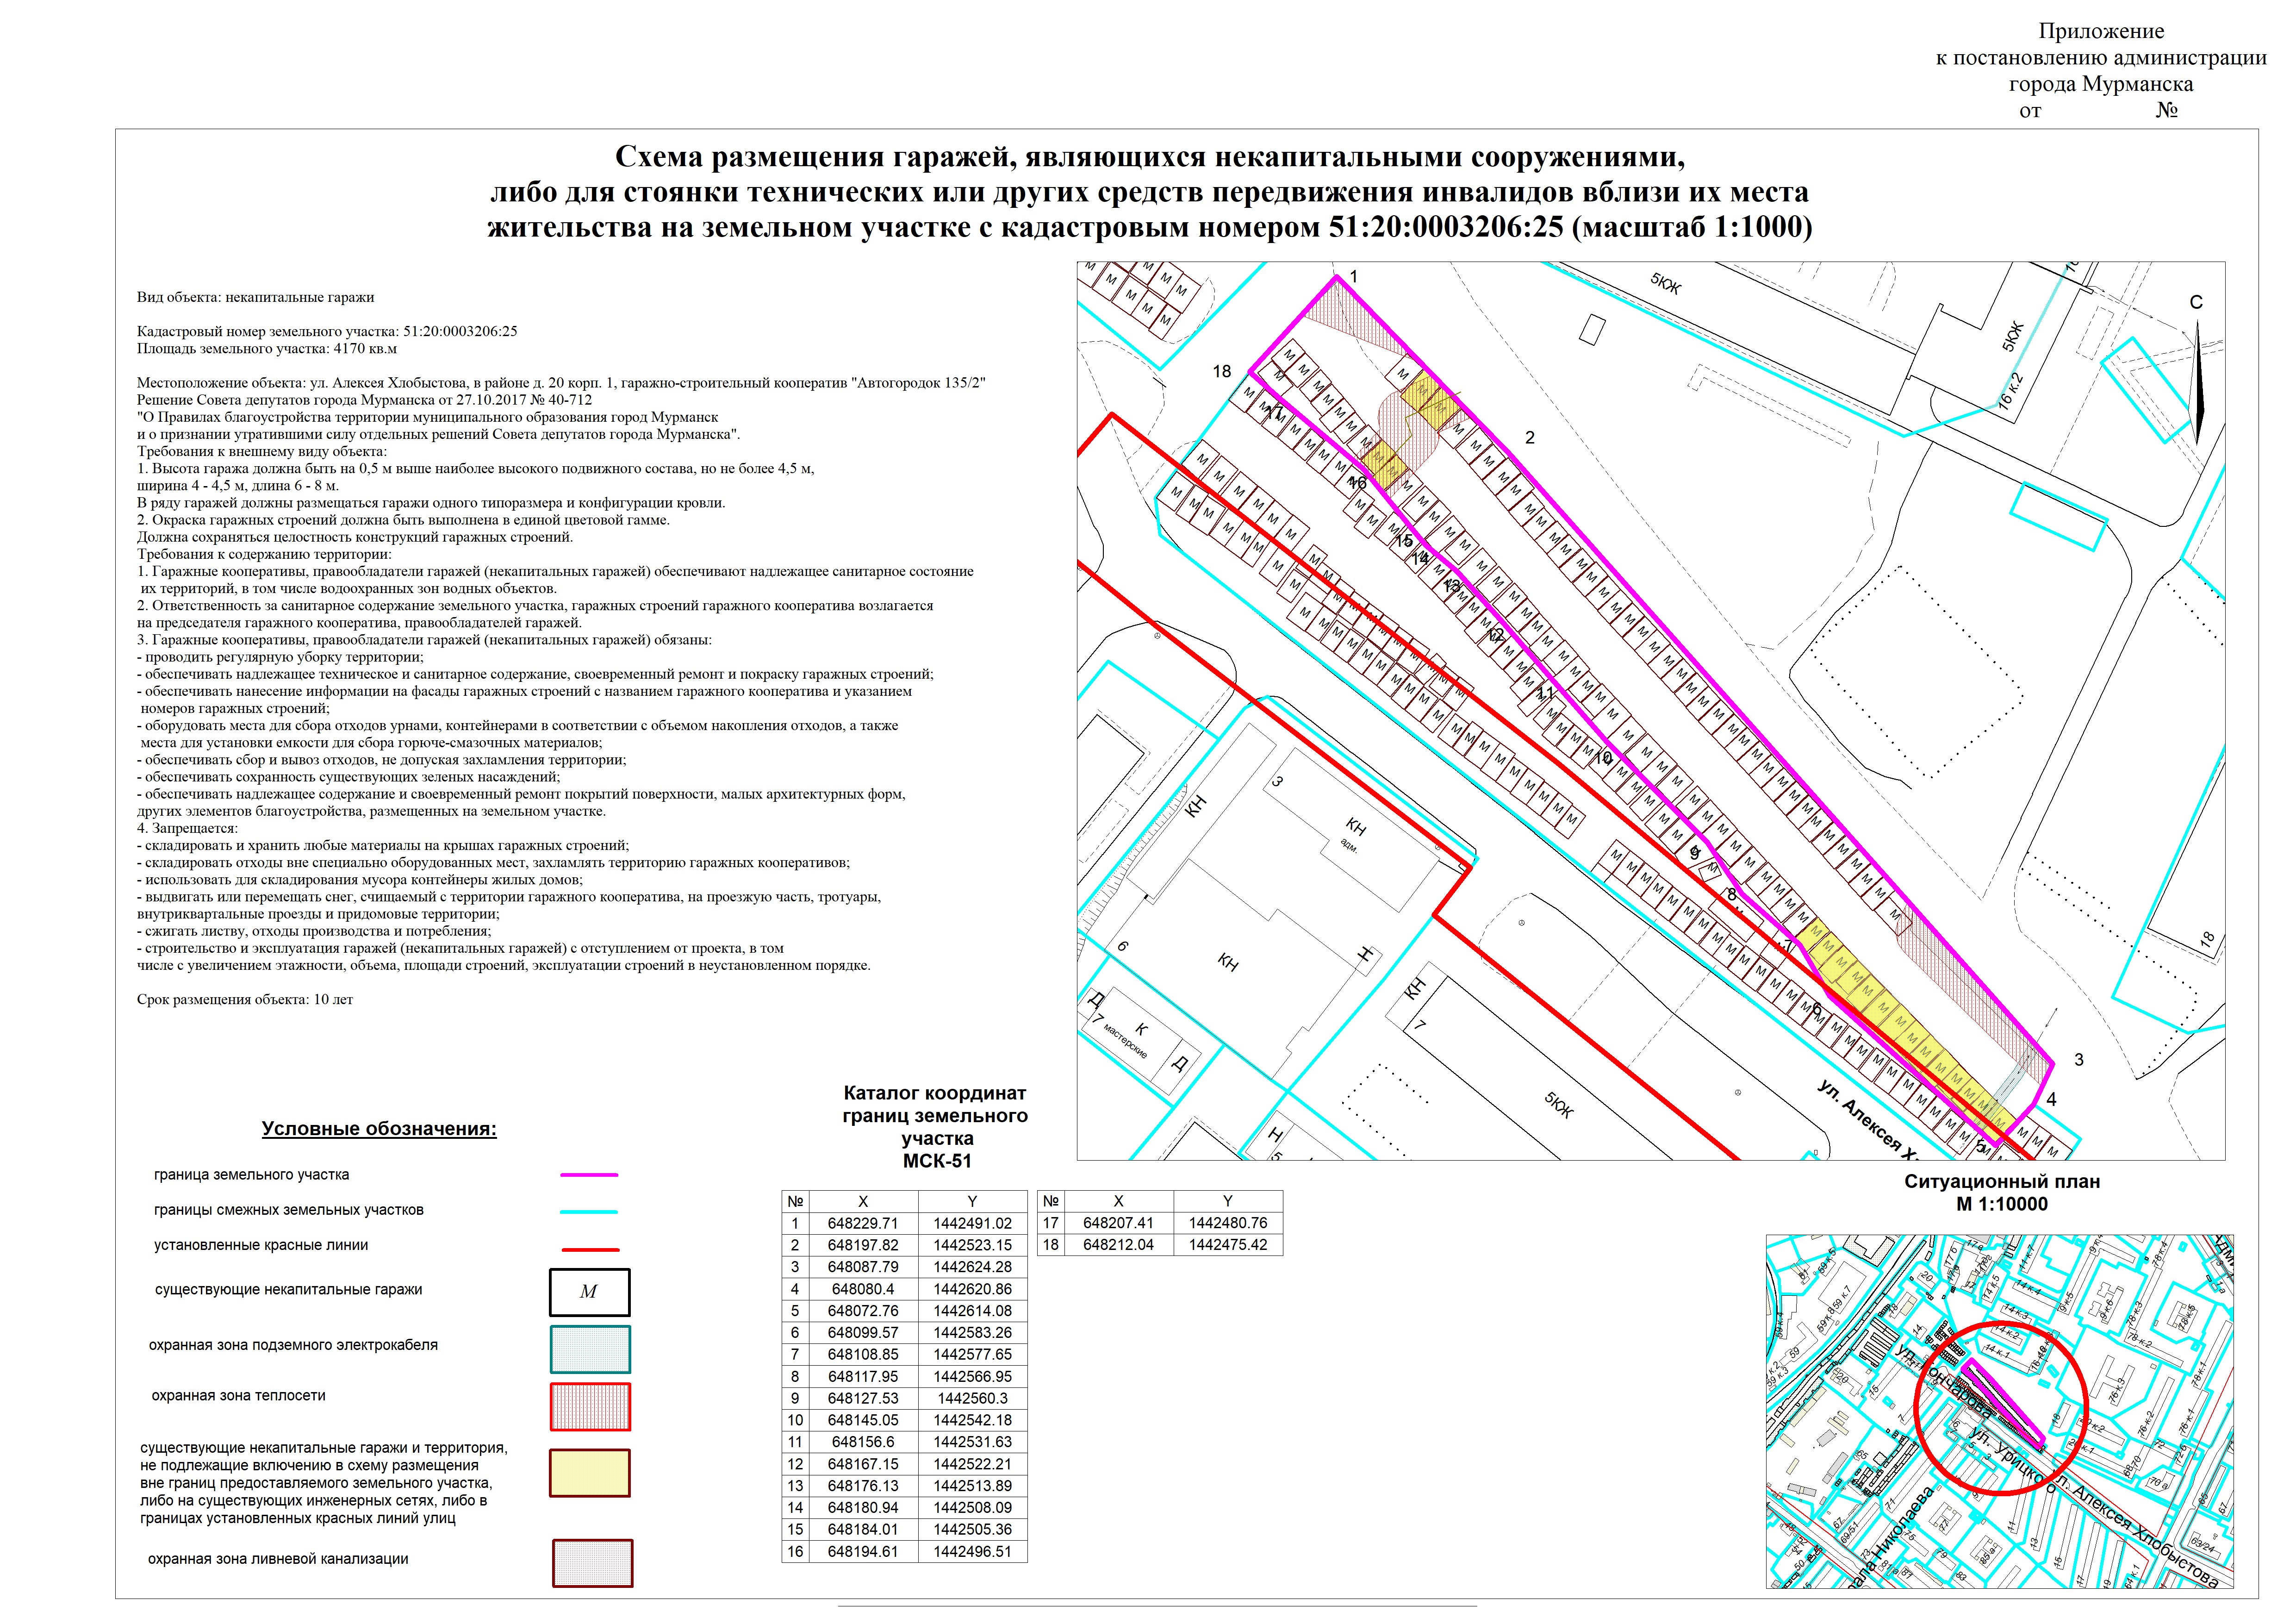Click the 'Условные обозначения:' heading

[x=379, y=1129]
